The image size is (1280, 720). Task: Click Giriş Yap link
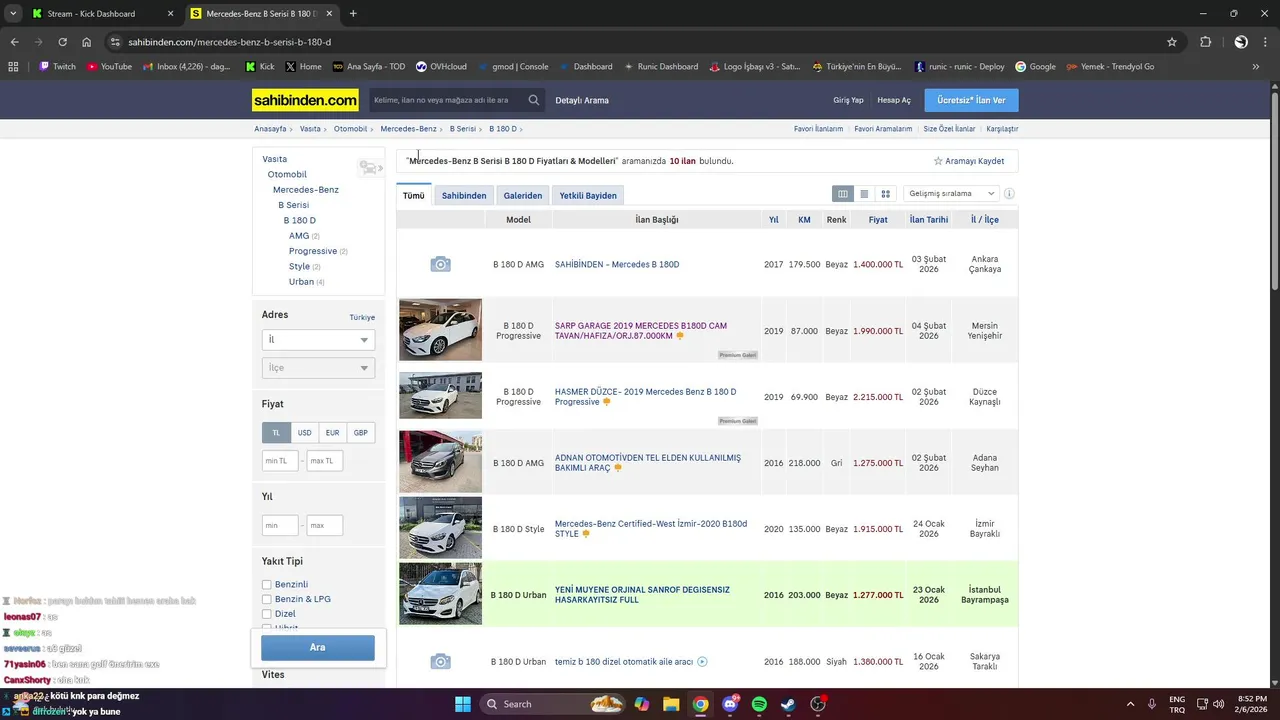point(848,100)
